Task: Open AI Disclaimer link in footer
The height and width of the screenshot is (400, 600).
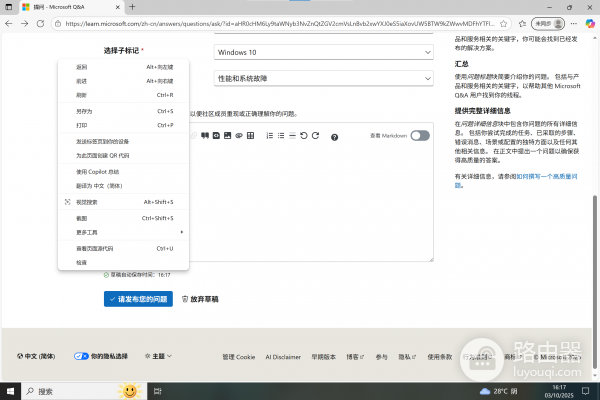Action: point(283,357)
